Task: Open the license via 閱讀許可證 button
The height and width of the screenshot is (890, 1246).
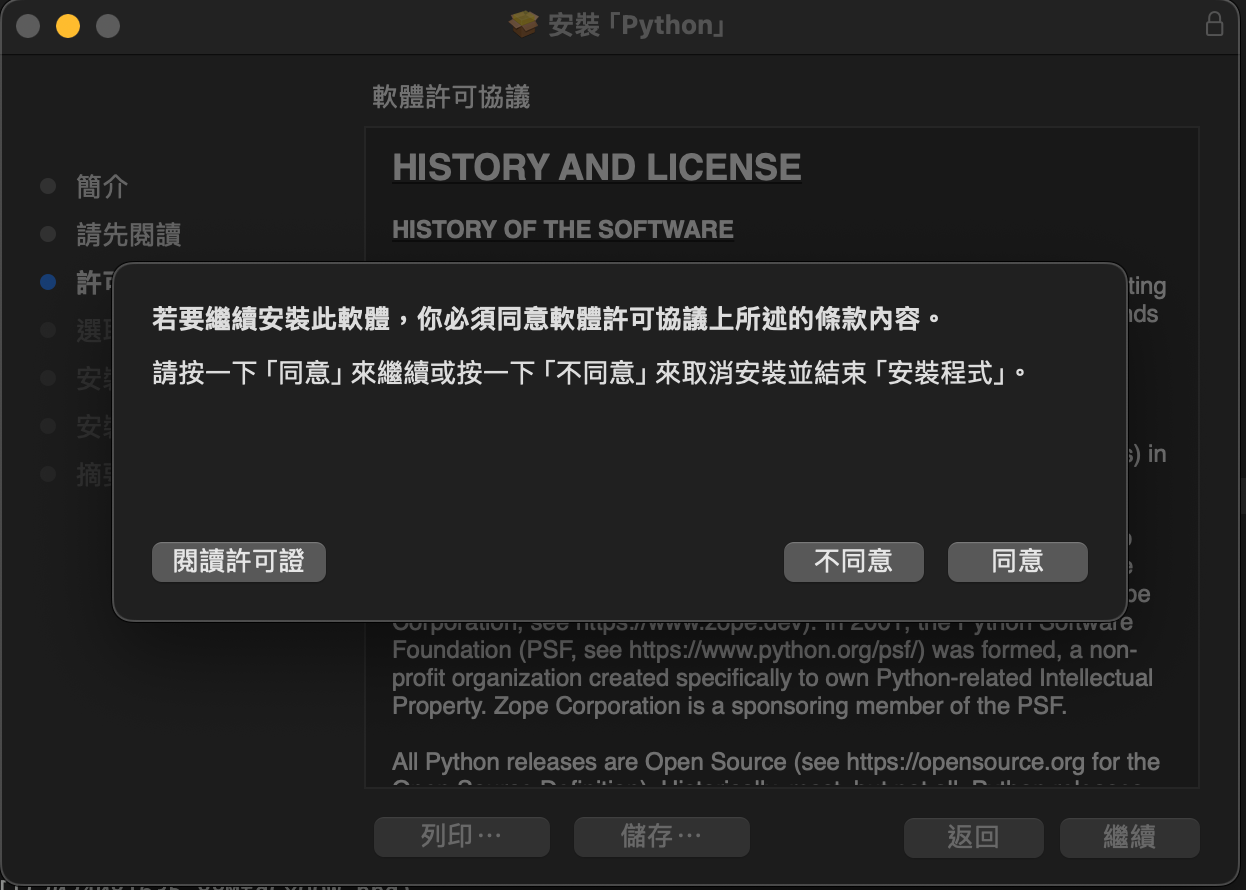Action: [239, 562]
